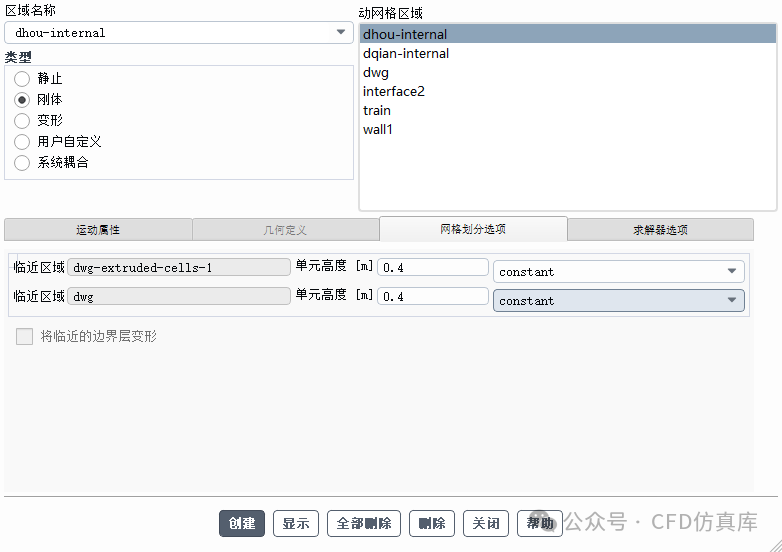The height and width of the screenshot is (552, 782).
Task: Switch to the 网格划分选项 tab
Action: 473,229
